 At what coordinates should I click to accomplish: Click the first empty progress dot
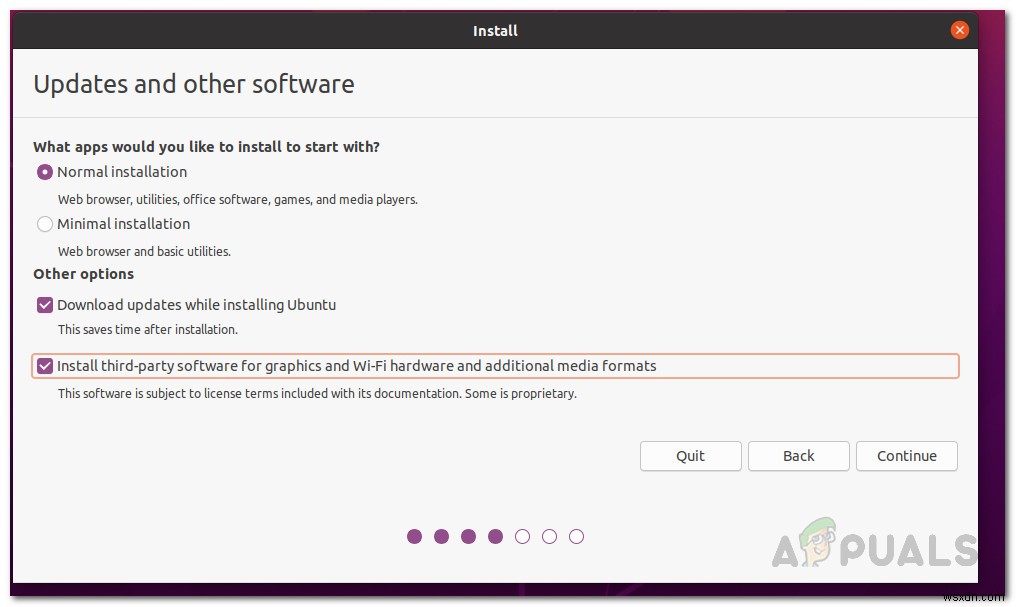pos(522,537)
